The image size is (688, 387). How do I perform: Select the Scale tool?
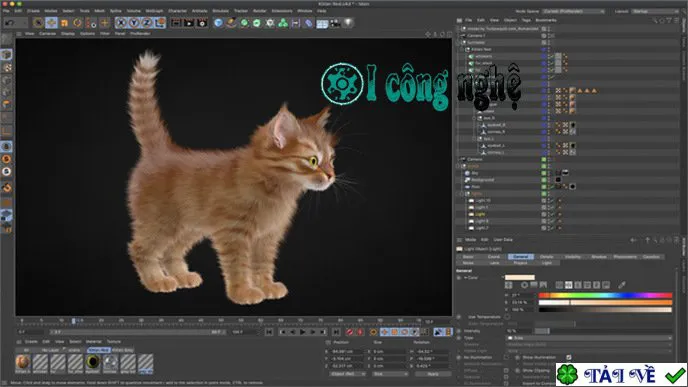(64, 22)
